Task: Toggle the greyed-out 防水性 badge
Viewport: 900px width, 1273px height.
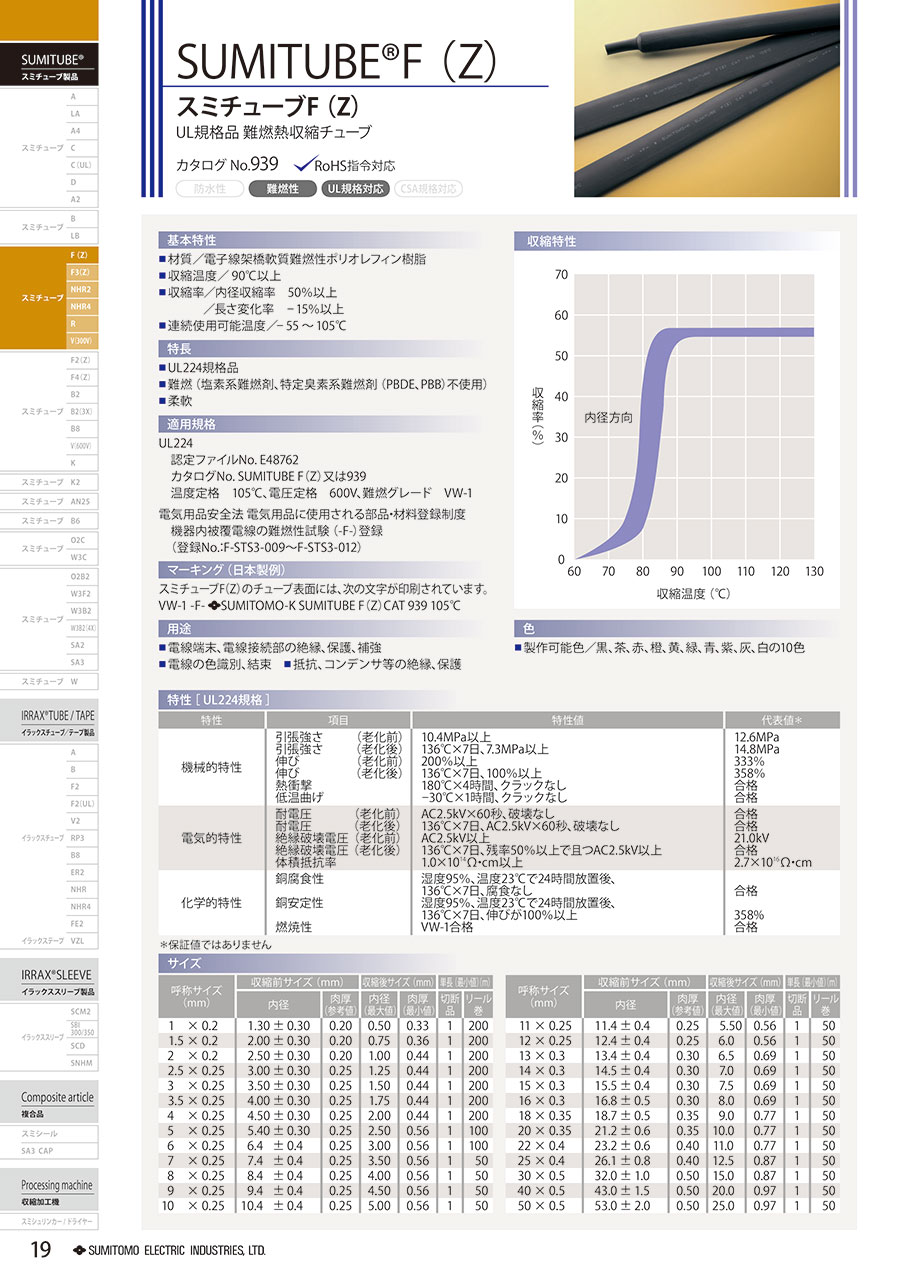Action: [x=208, y=188]
